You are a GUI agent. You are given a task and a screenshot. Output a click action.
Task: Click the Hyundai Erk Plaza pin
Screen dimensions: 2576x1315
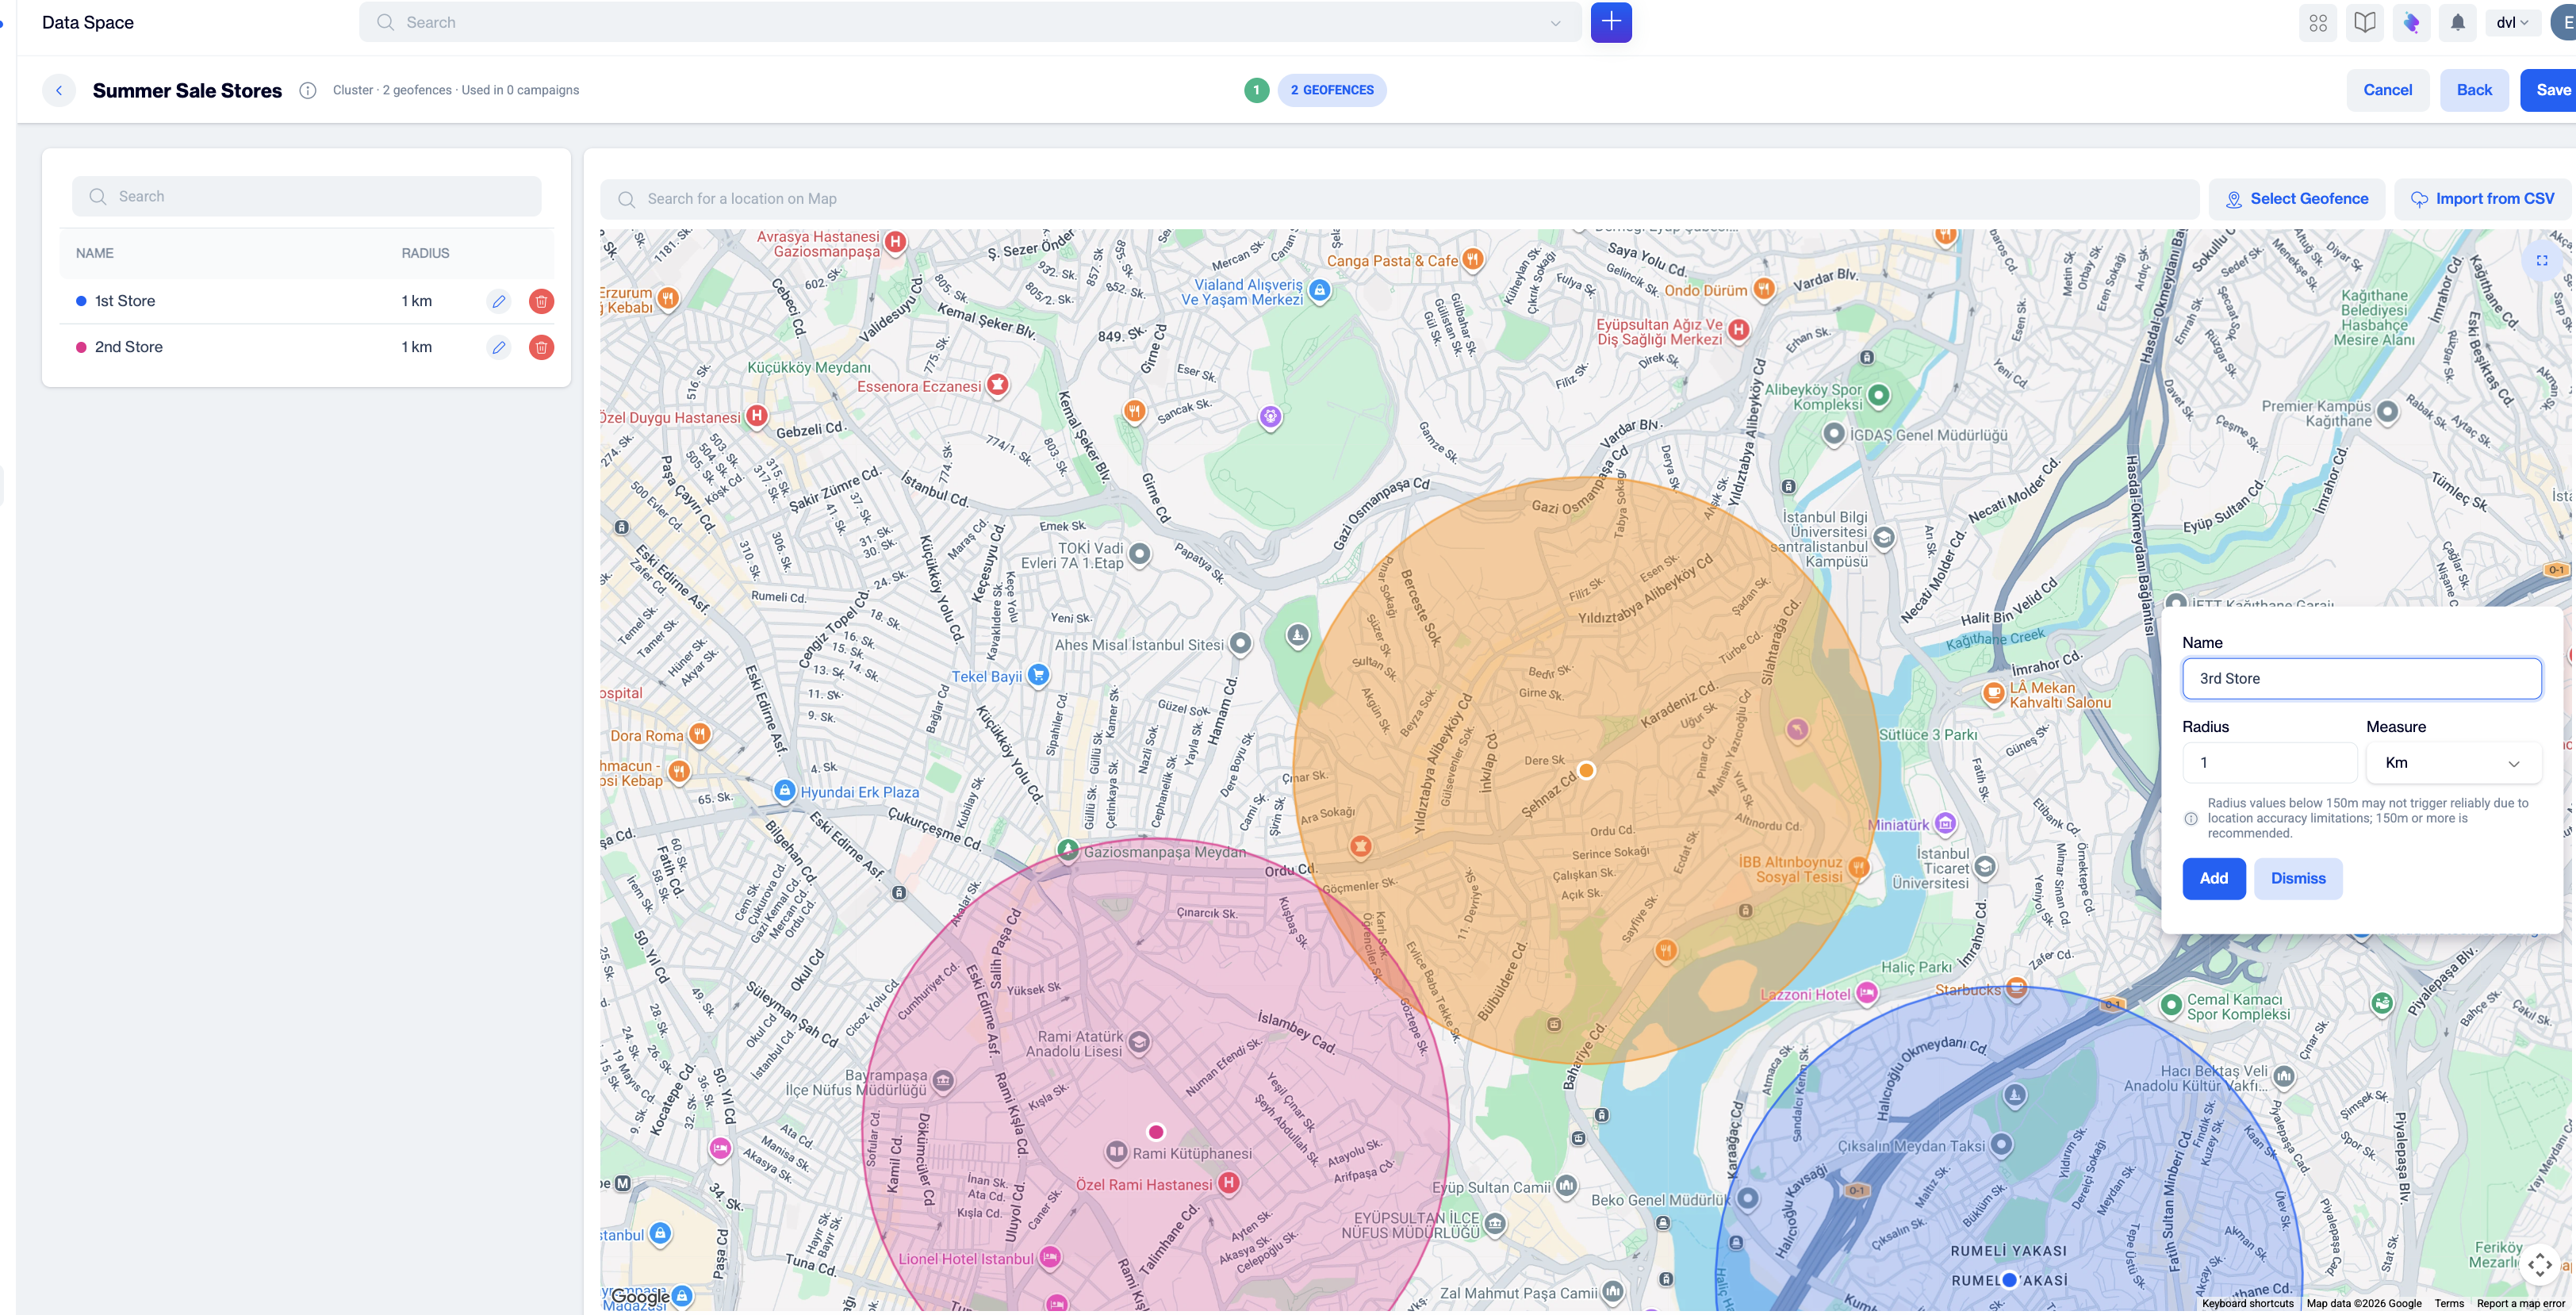[785, 791]
